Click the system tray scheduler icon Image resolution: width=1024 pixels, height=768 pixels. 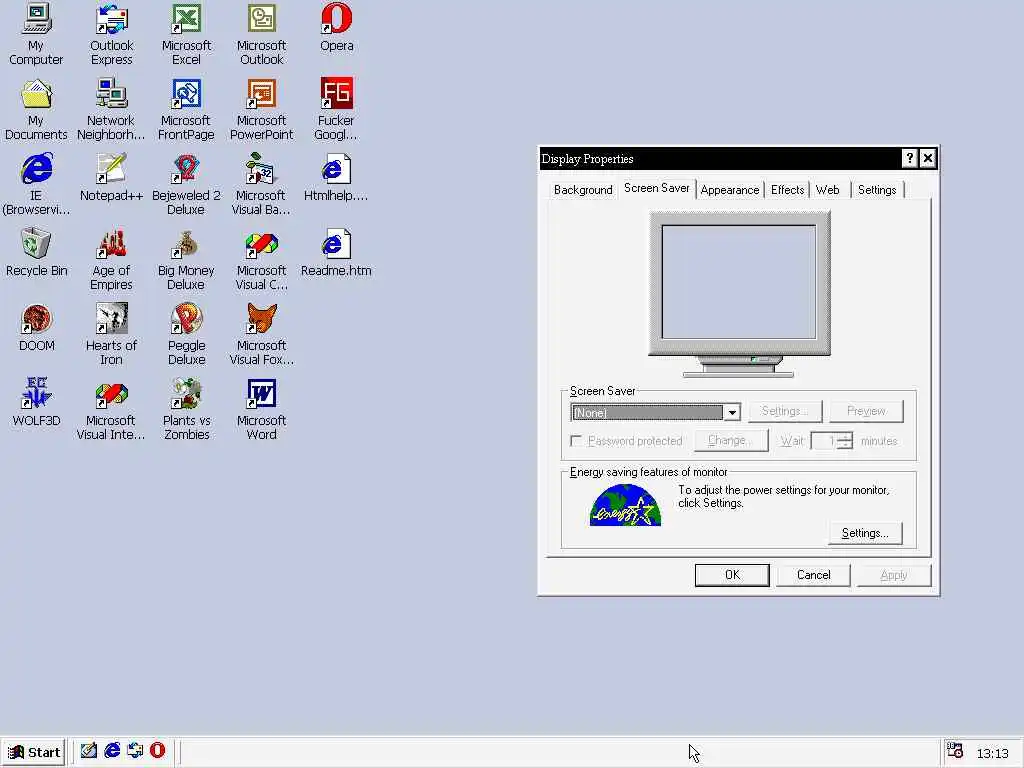(x=955, y=750)
